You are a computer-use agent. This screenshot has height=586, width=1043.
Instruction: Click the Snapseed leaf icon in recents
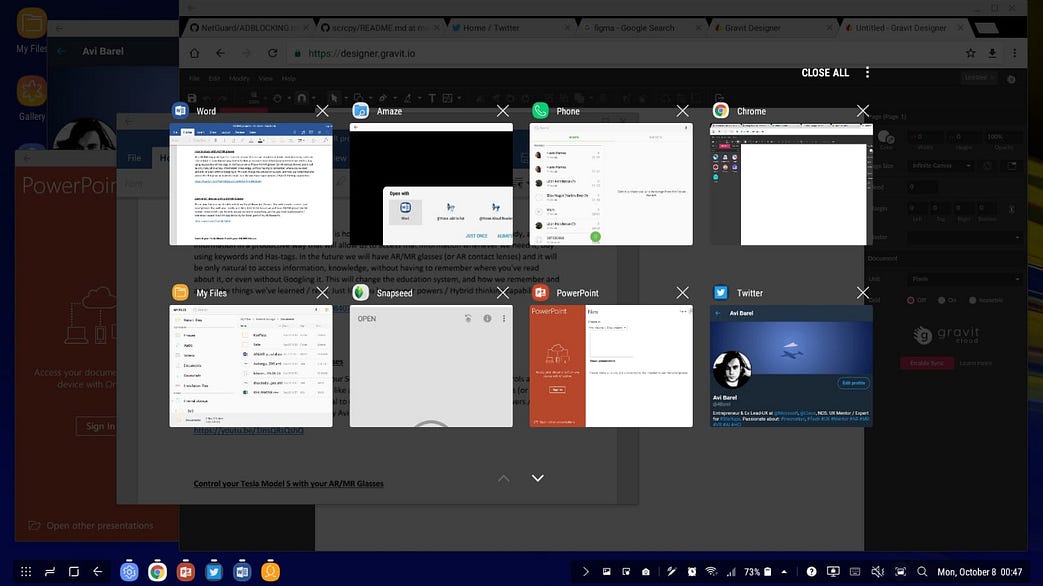pos(361,293)
